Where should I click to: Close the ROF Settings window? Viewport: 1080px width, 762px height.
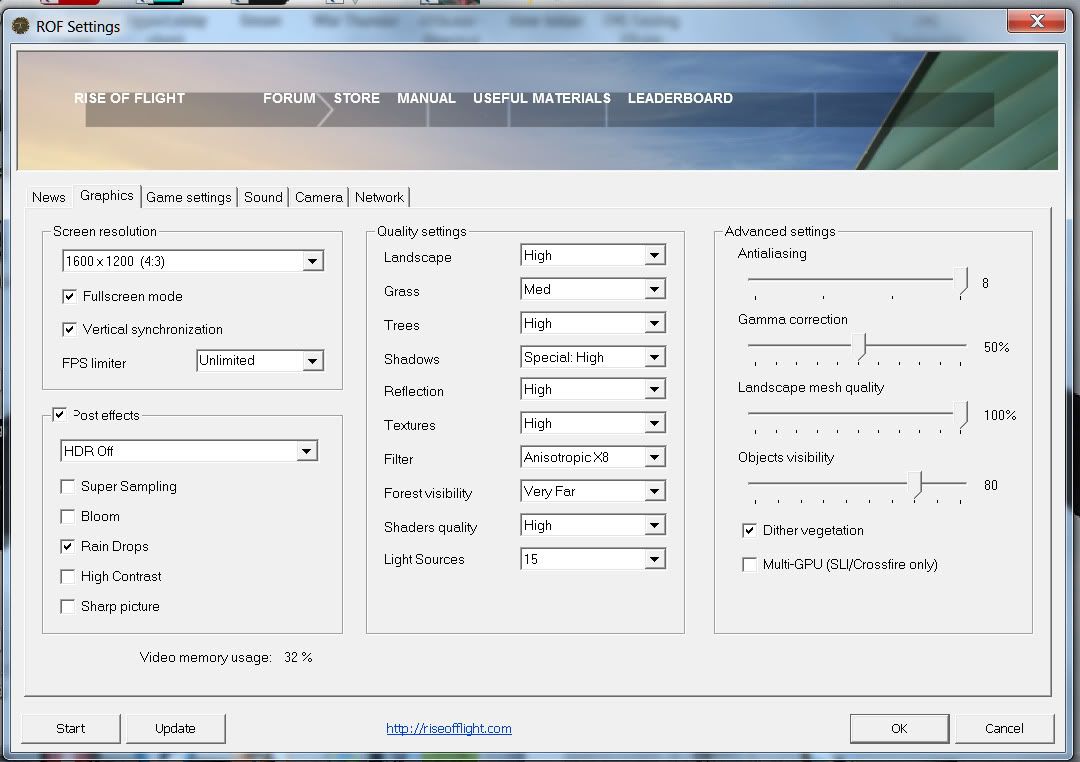pos(1036,21)
